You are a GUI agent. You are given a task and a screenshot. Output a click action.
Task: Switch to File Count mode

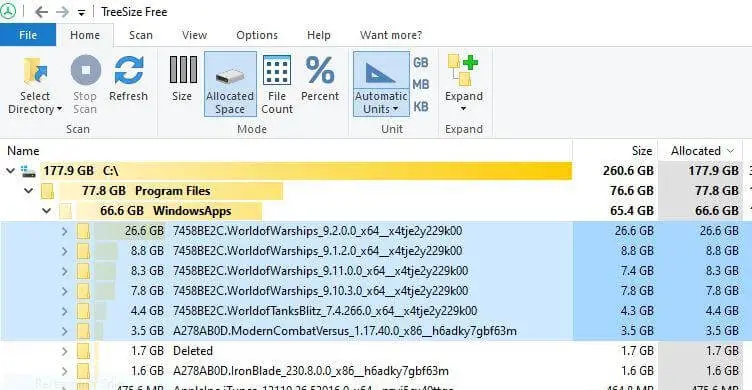coord(277,84)
